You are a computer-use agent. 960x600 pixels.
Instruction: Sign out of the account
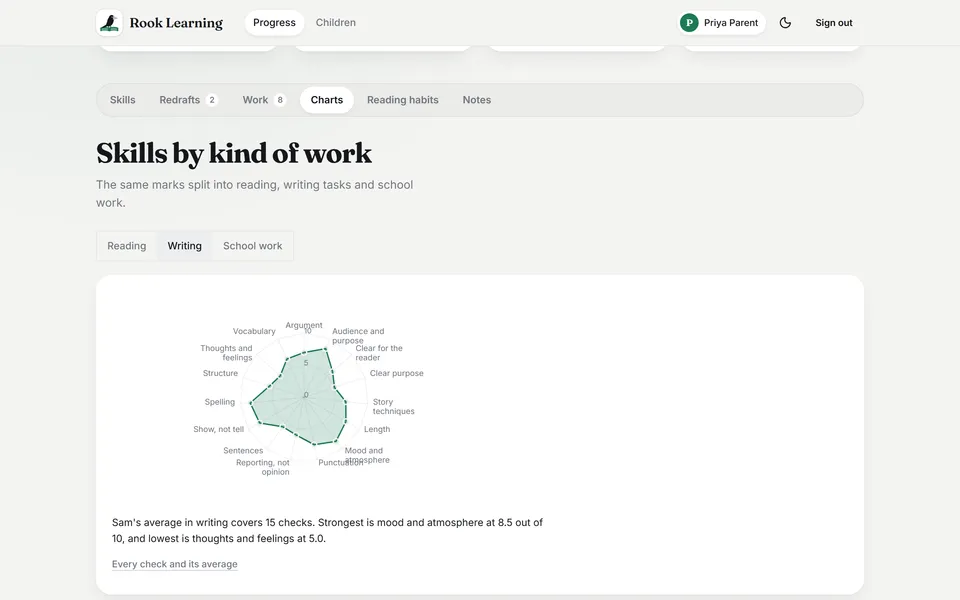point(834,23)
